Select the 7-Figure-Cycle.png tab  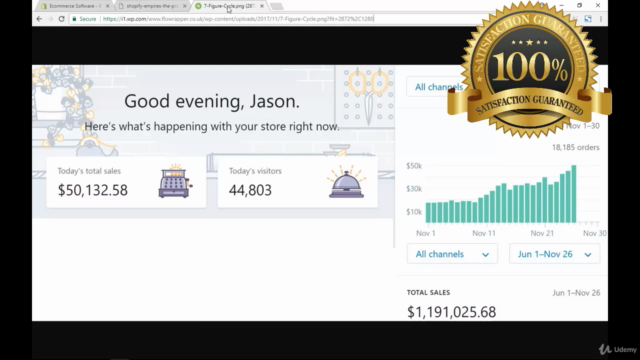(x=229, y=6)
